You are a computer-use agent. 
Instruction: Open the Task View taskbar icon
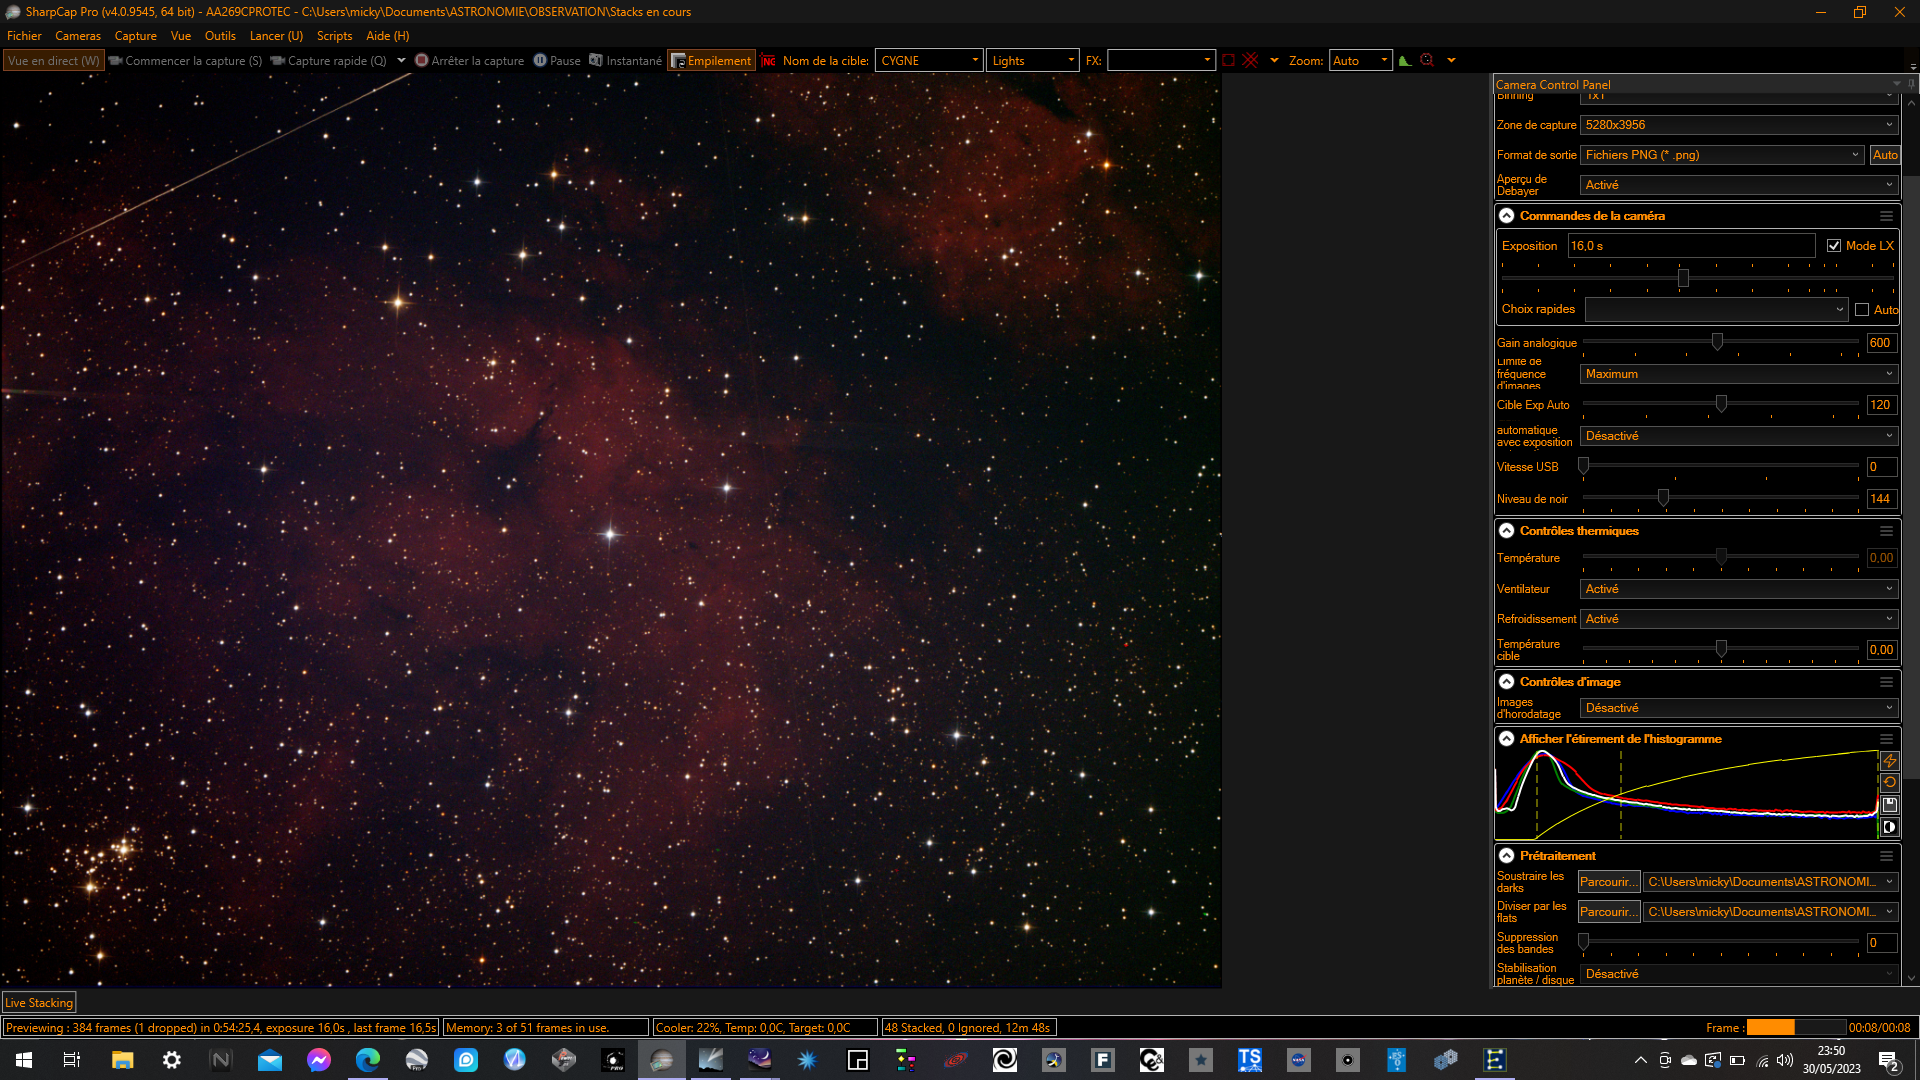click(72, 1060)
